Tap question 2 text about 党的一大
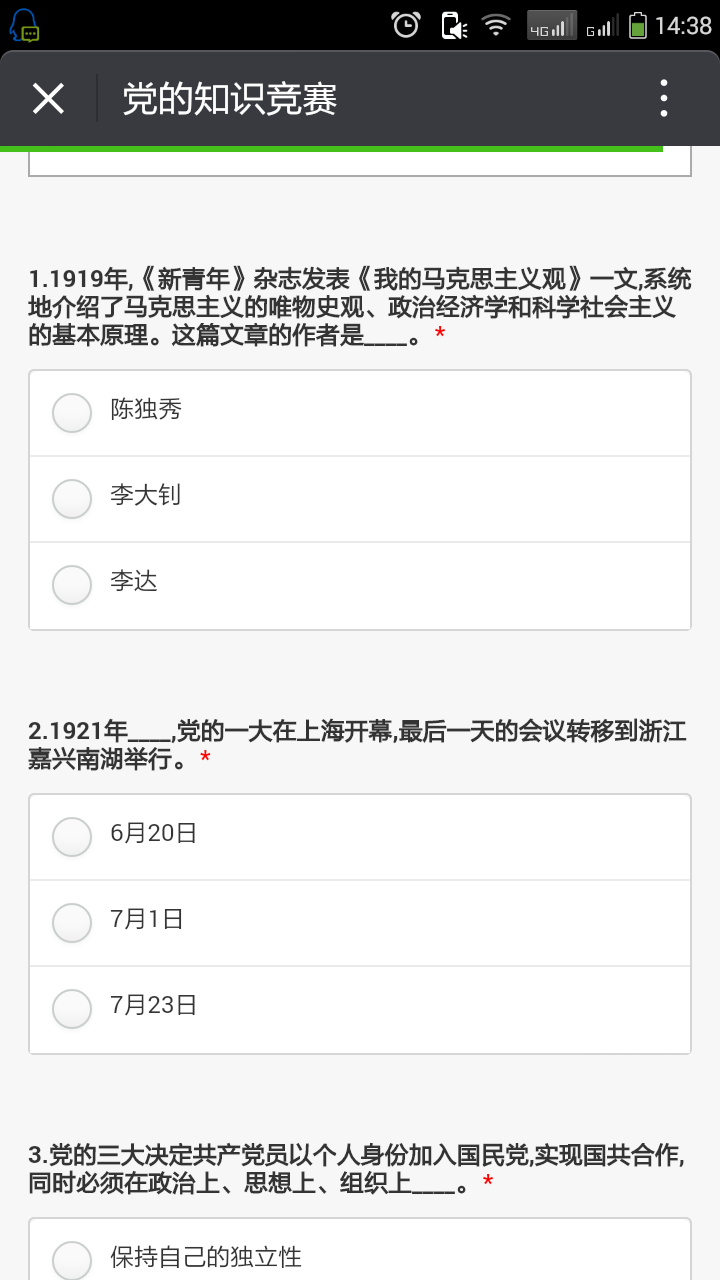This screenshot has height=1280, width=720. 359,745
